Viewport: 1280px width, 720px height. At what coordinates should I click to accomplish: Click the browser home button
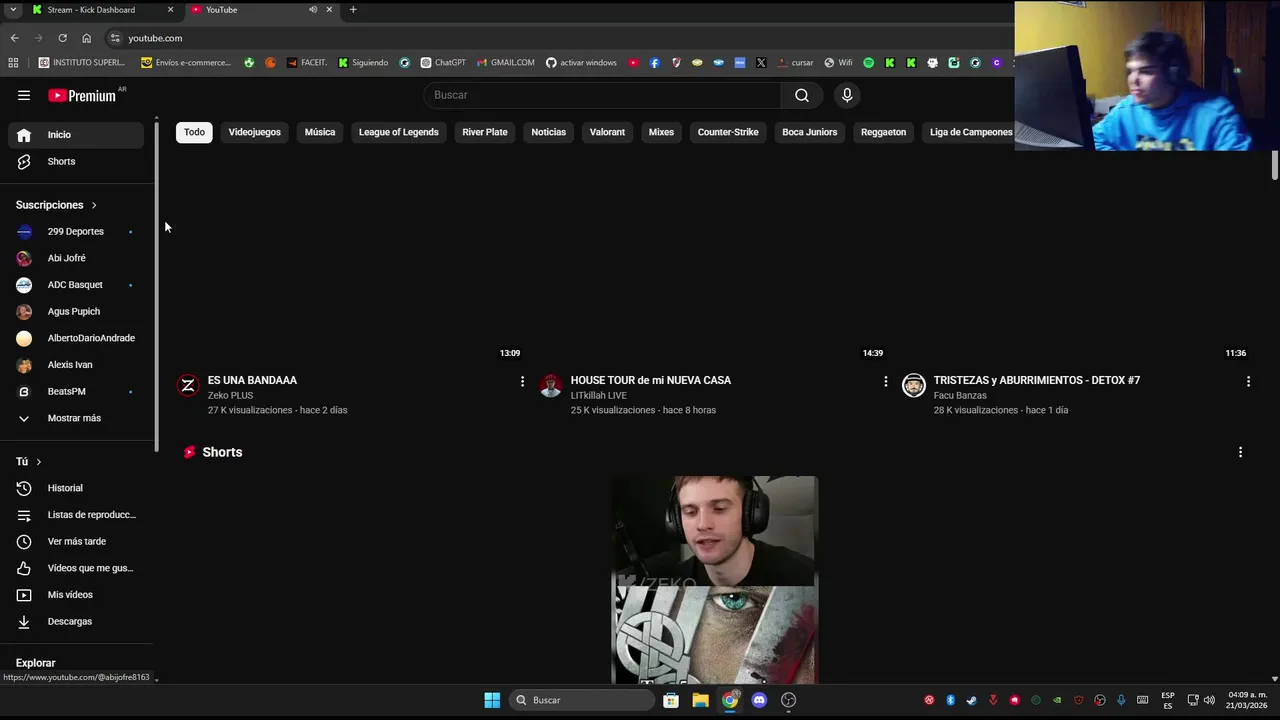(x=86, y=38)
